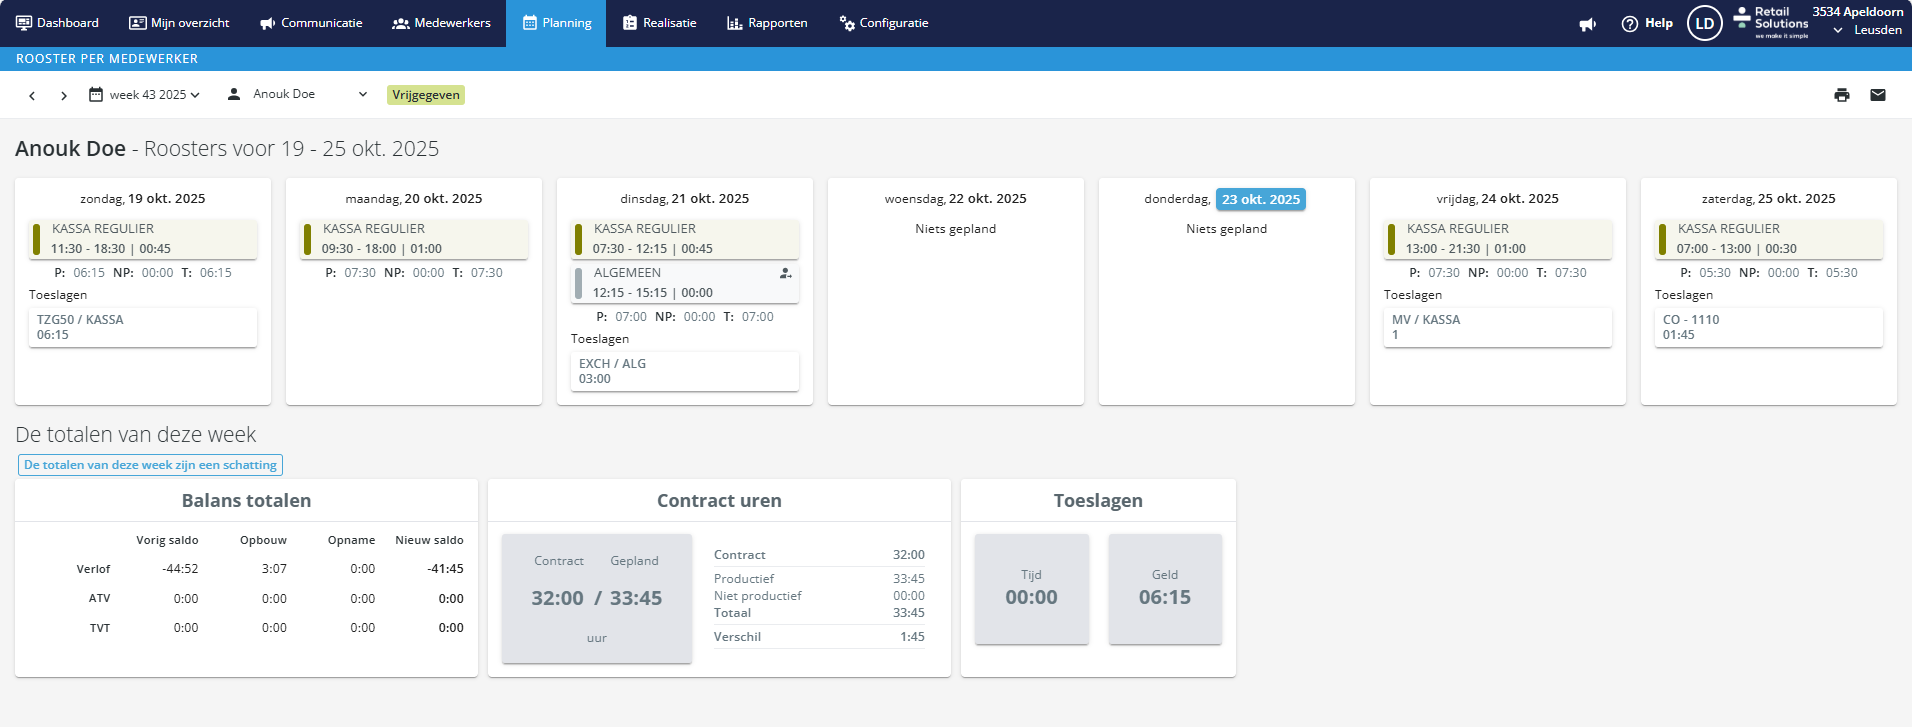The image size is (1912, 727).
Task: Click the EXCH / ALG allowance card
Action: (x=684, y=371)
